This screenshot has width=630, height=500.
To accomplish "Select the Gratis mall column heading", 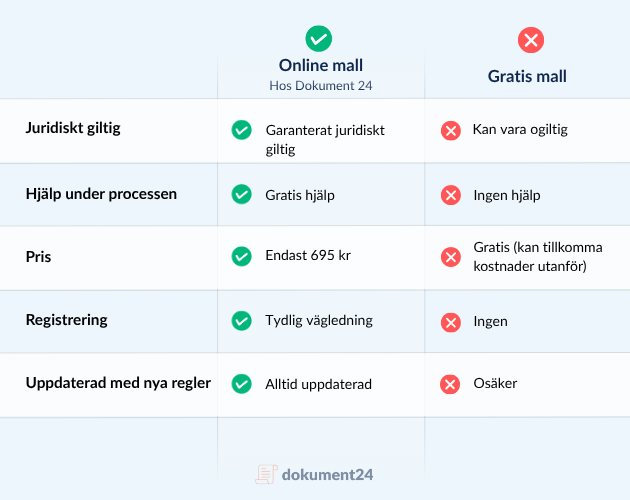I will point(527,76).
